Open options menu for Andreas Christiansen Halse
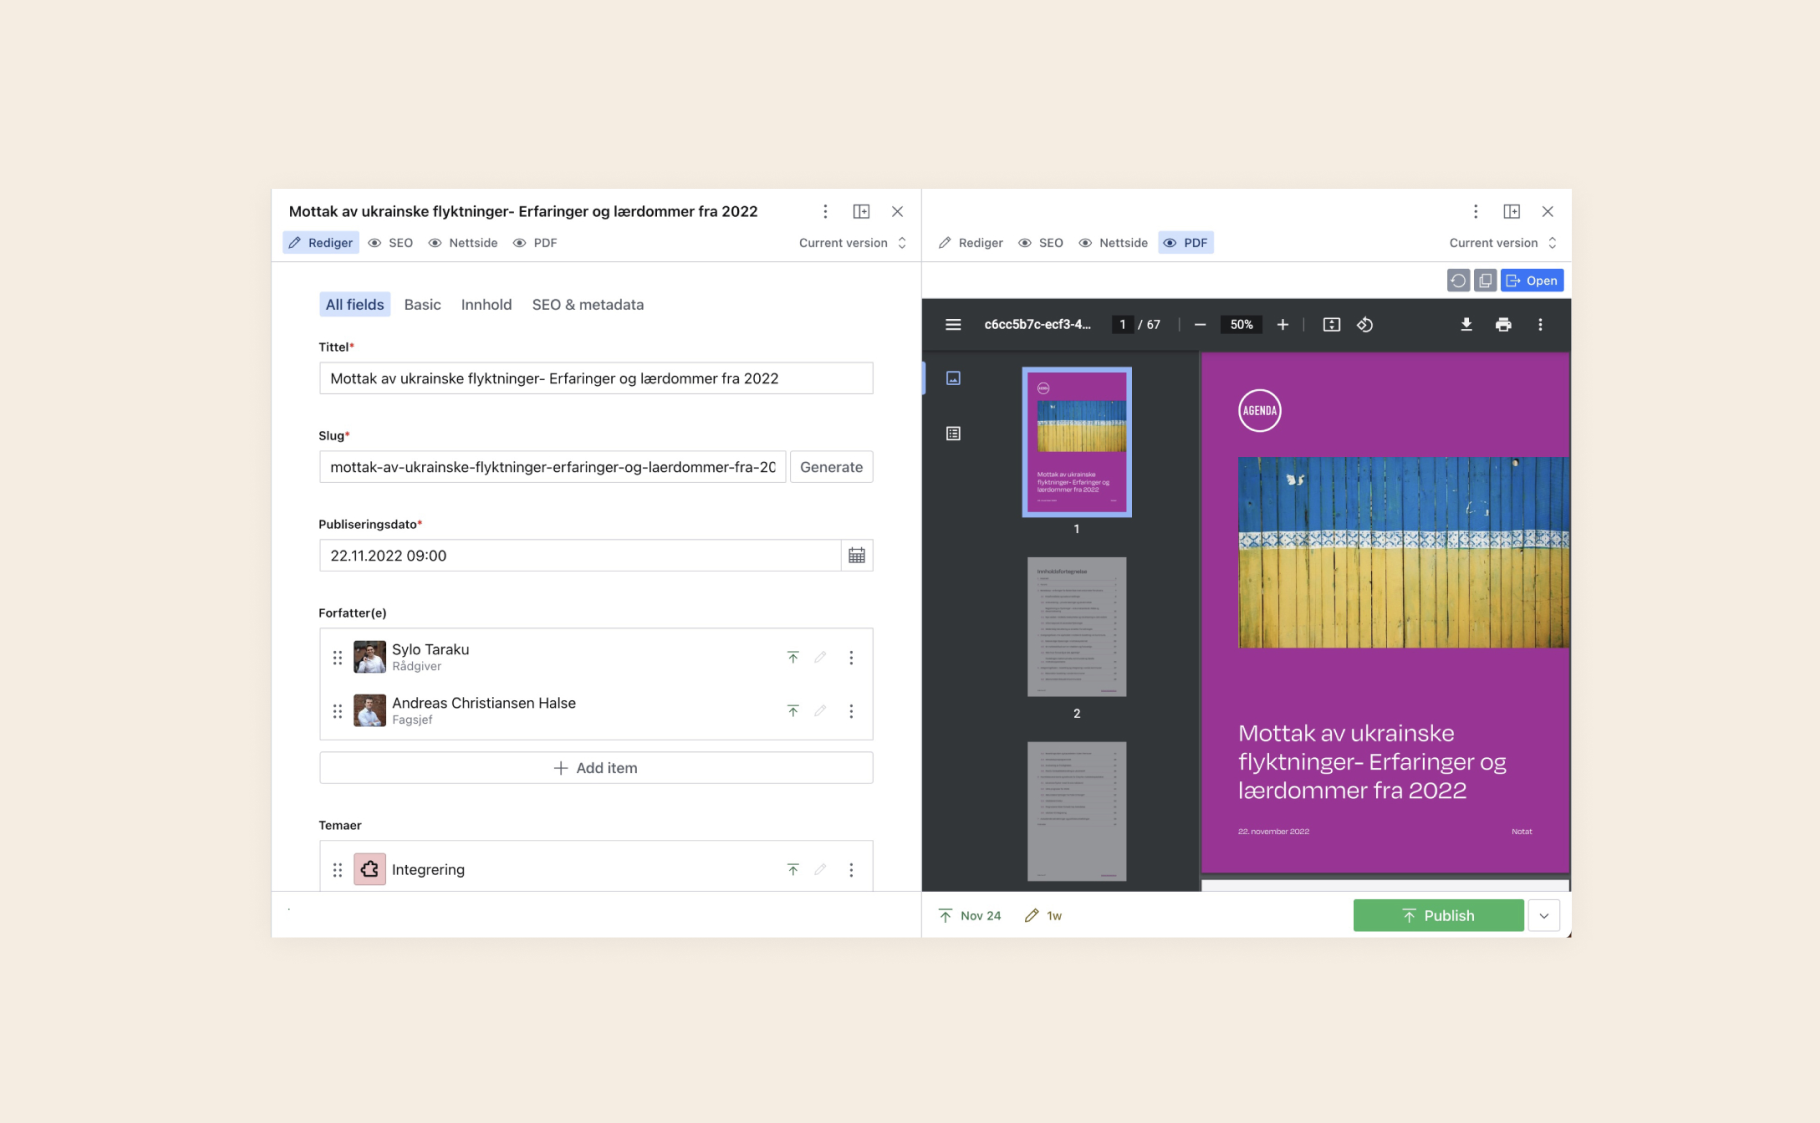 (851, 711)
